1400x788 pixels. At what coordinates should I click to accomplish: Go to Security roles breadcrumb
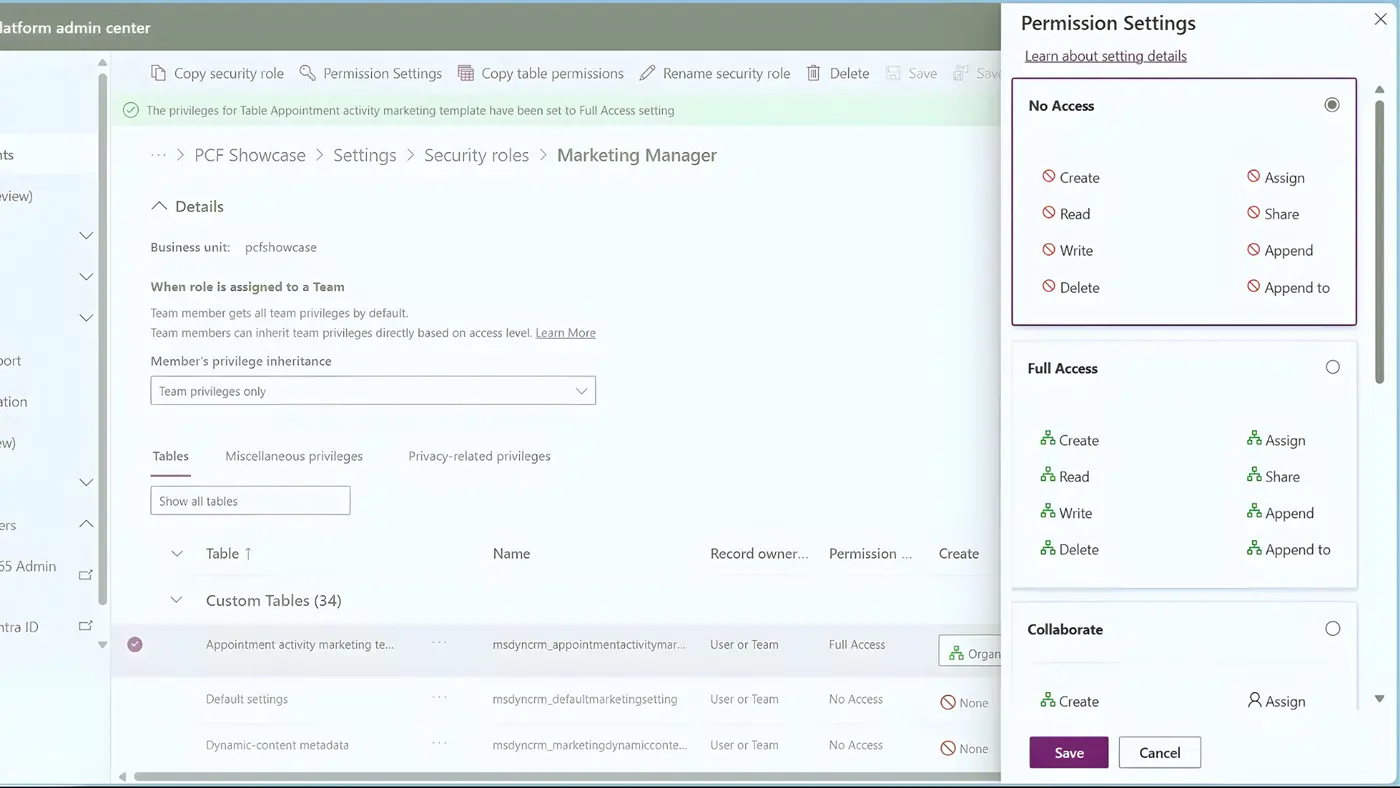click(x=476, y=155)
